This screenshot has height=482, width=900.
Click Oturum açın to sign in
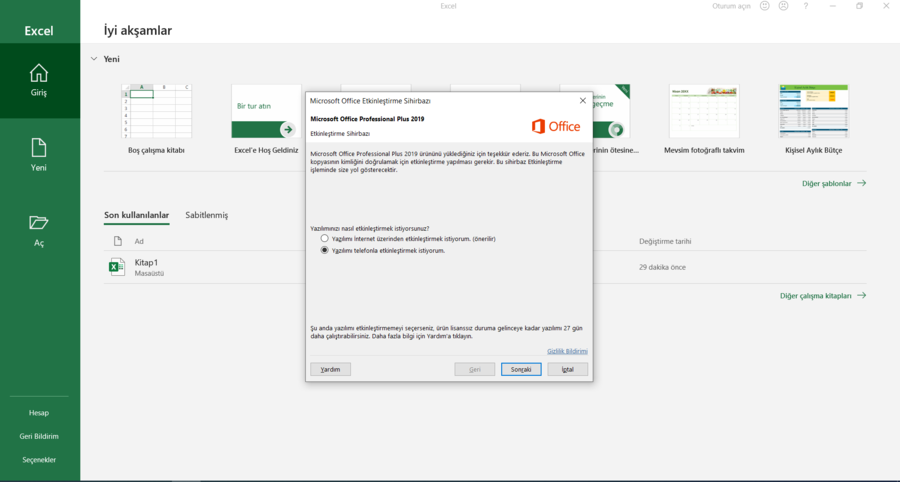(x=731, y=6)
